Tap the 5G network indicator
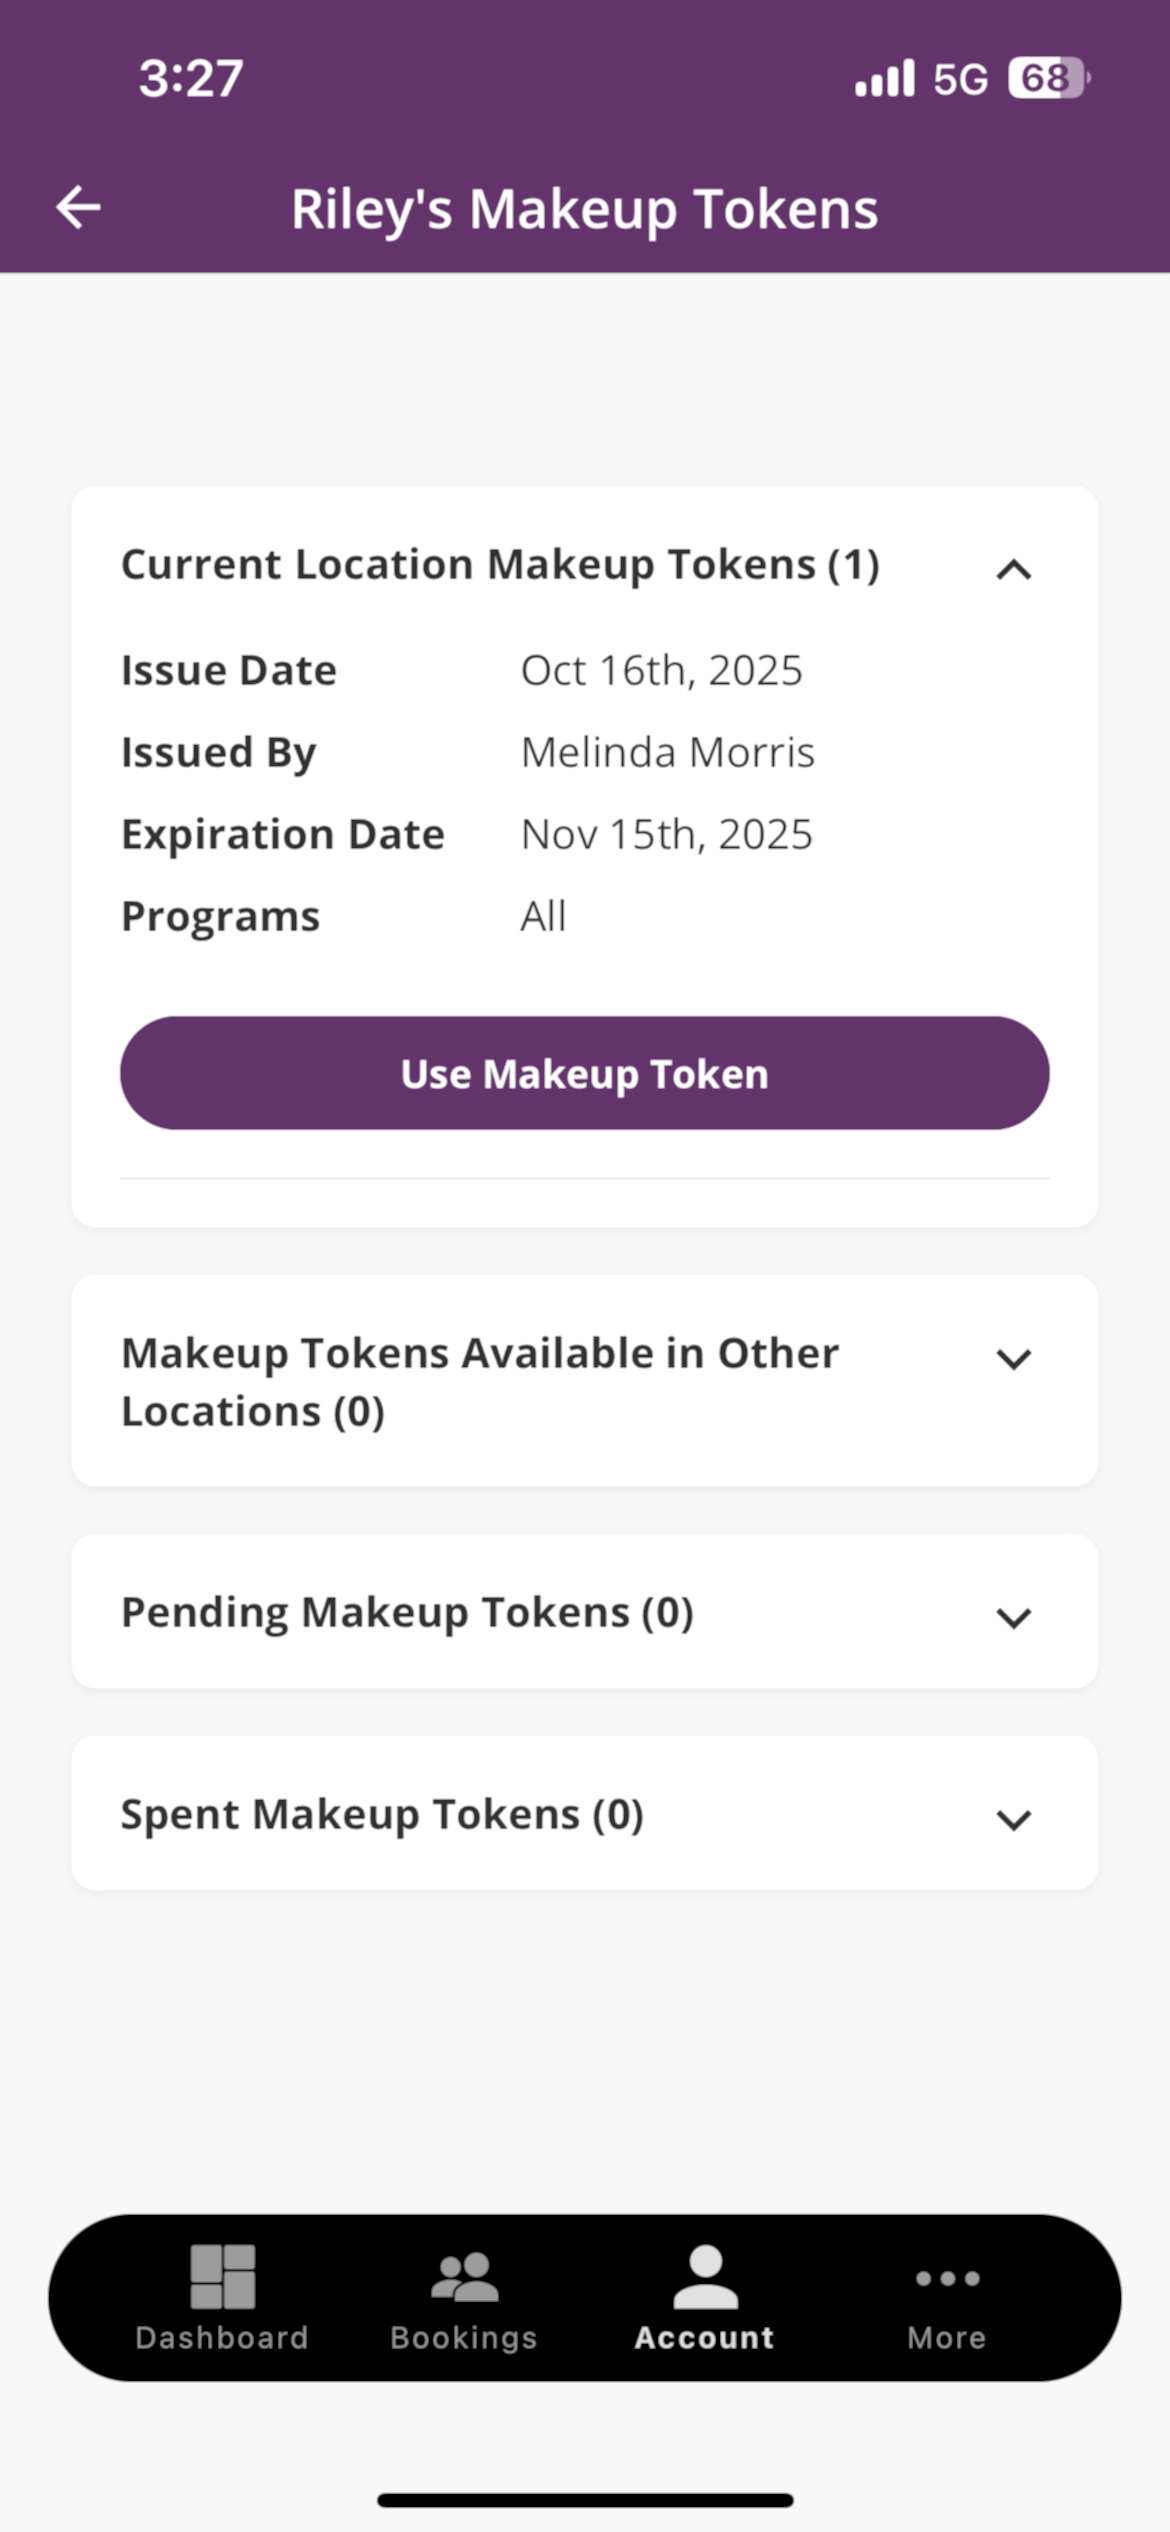The width and height of the screenshot is (1170, 2532). (x=960, y=79)
